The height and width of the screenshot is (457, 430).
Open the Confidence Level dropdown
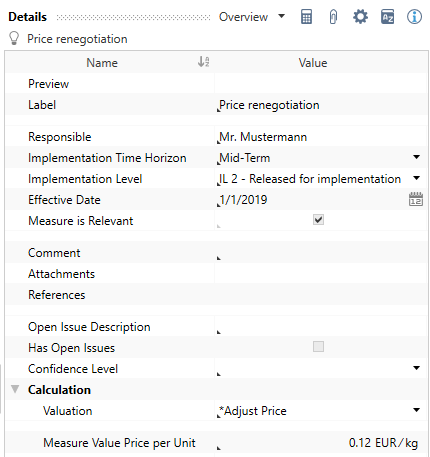[416, 368]
